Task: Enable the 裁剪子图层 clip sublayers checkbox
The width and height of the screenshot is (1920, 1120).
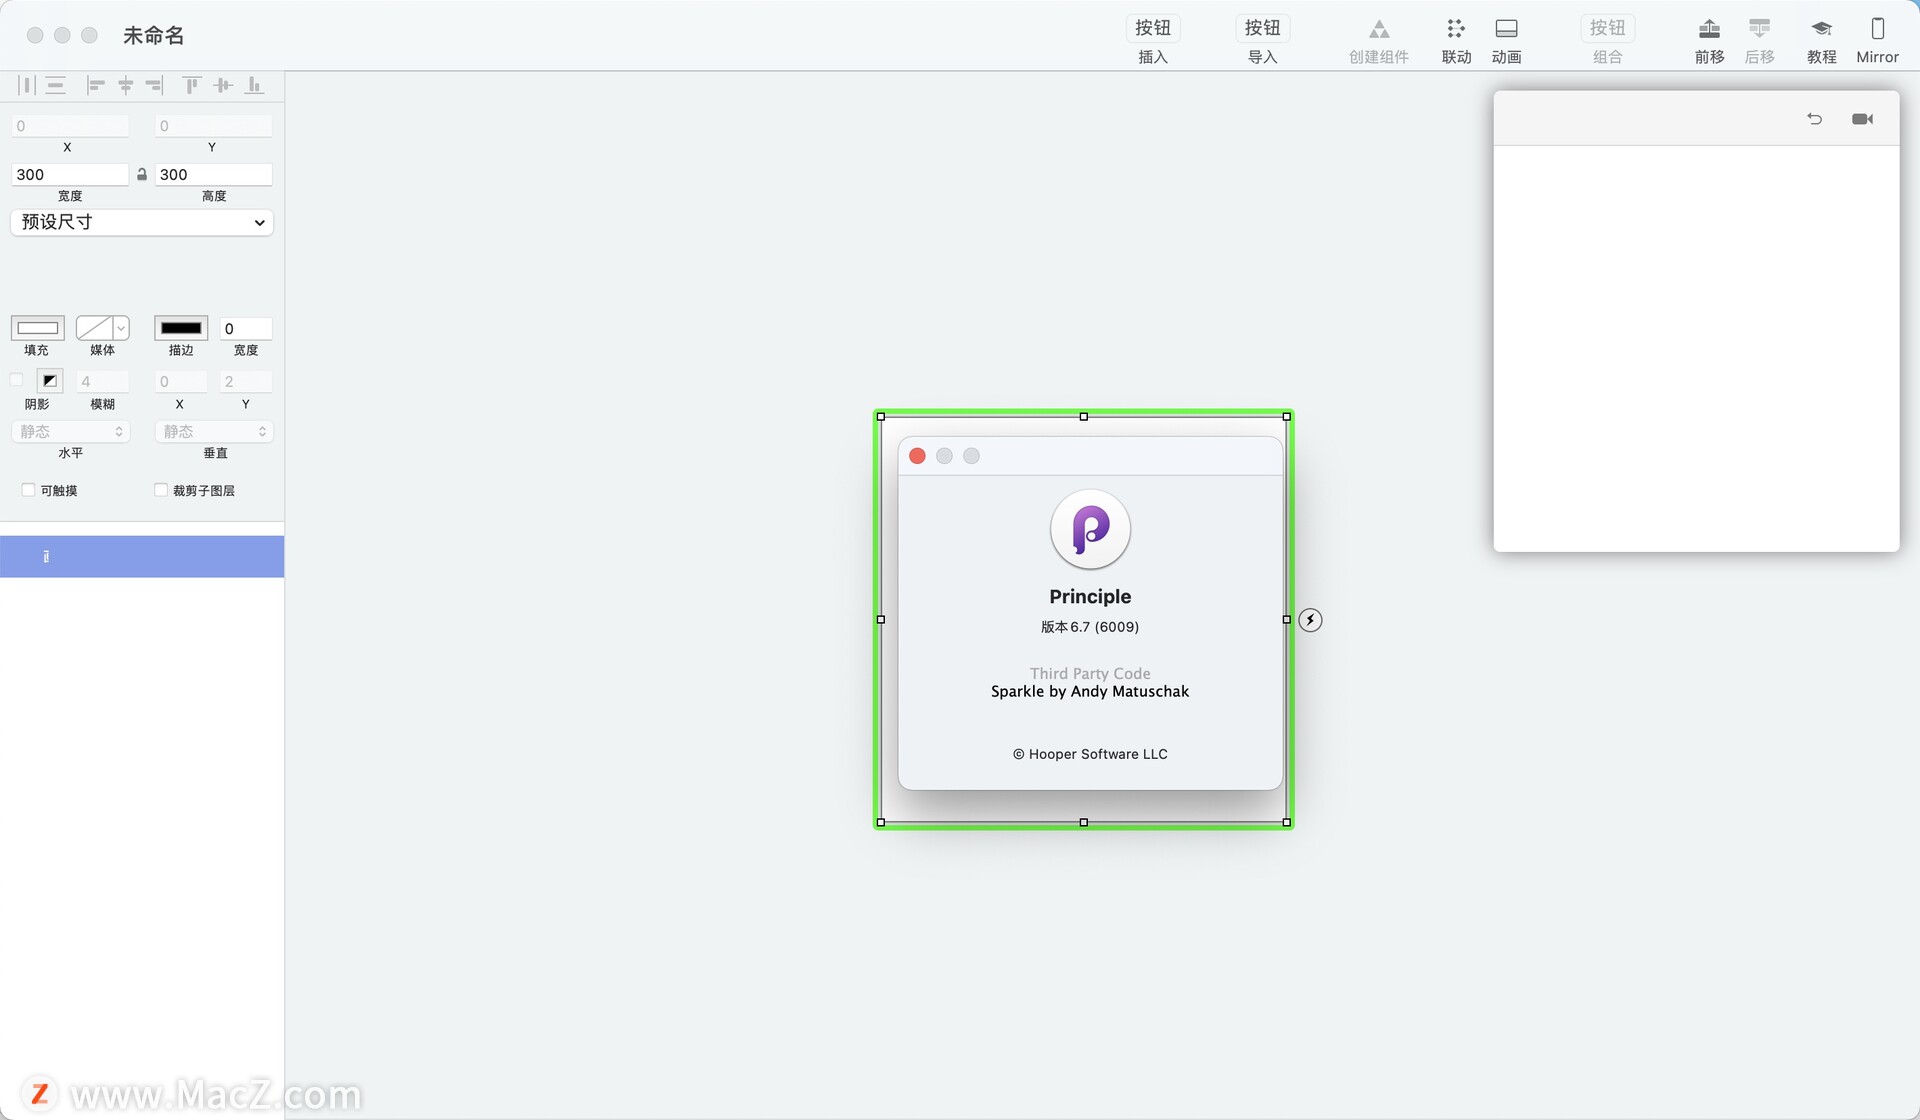Action: [161, 490]
